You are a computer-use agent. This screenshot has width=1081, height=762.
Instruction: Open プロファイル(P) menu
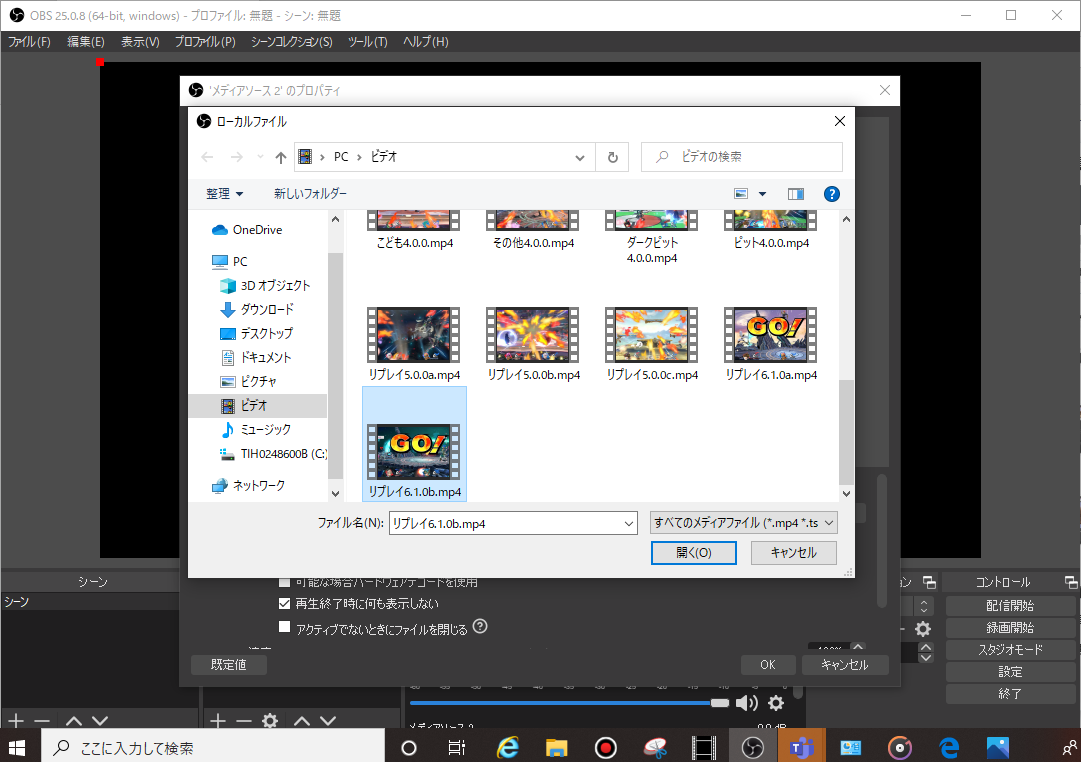click(205, 41)
